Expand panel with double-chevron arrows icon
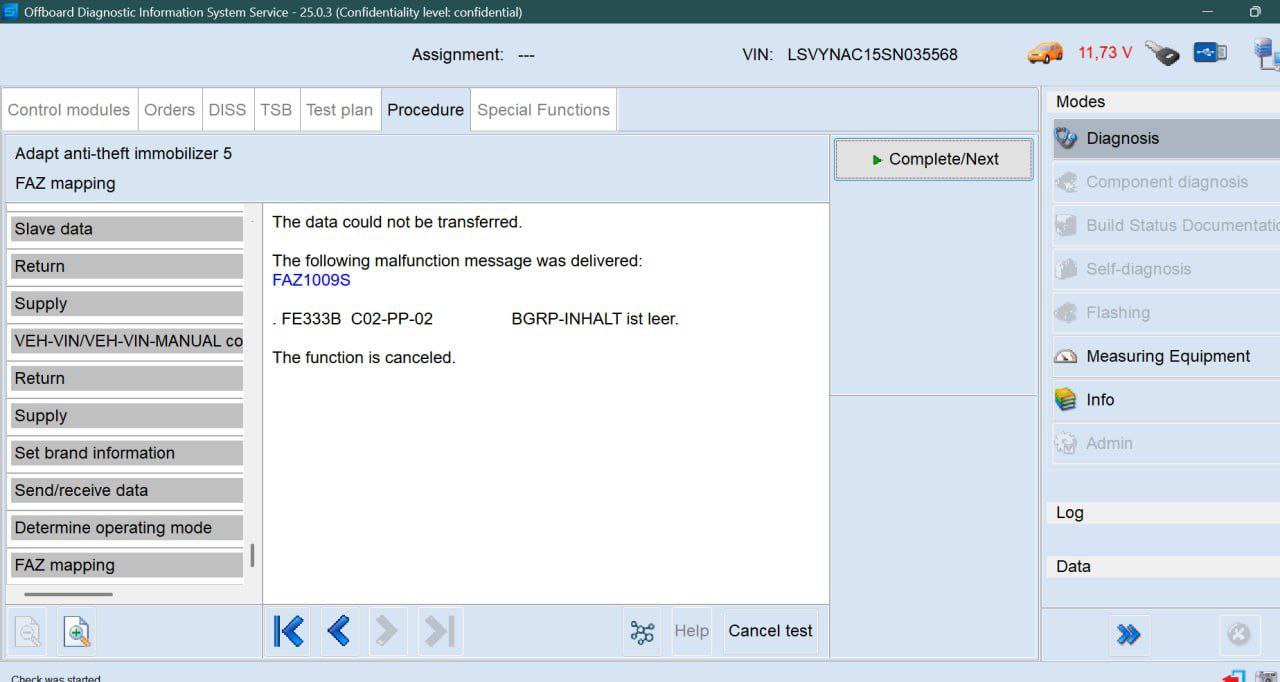 1128,634
